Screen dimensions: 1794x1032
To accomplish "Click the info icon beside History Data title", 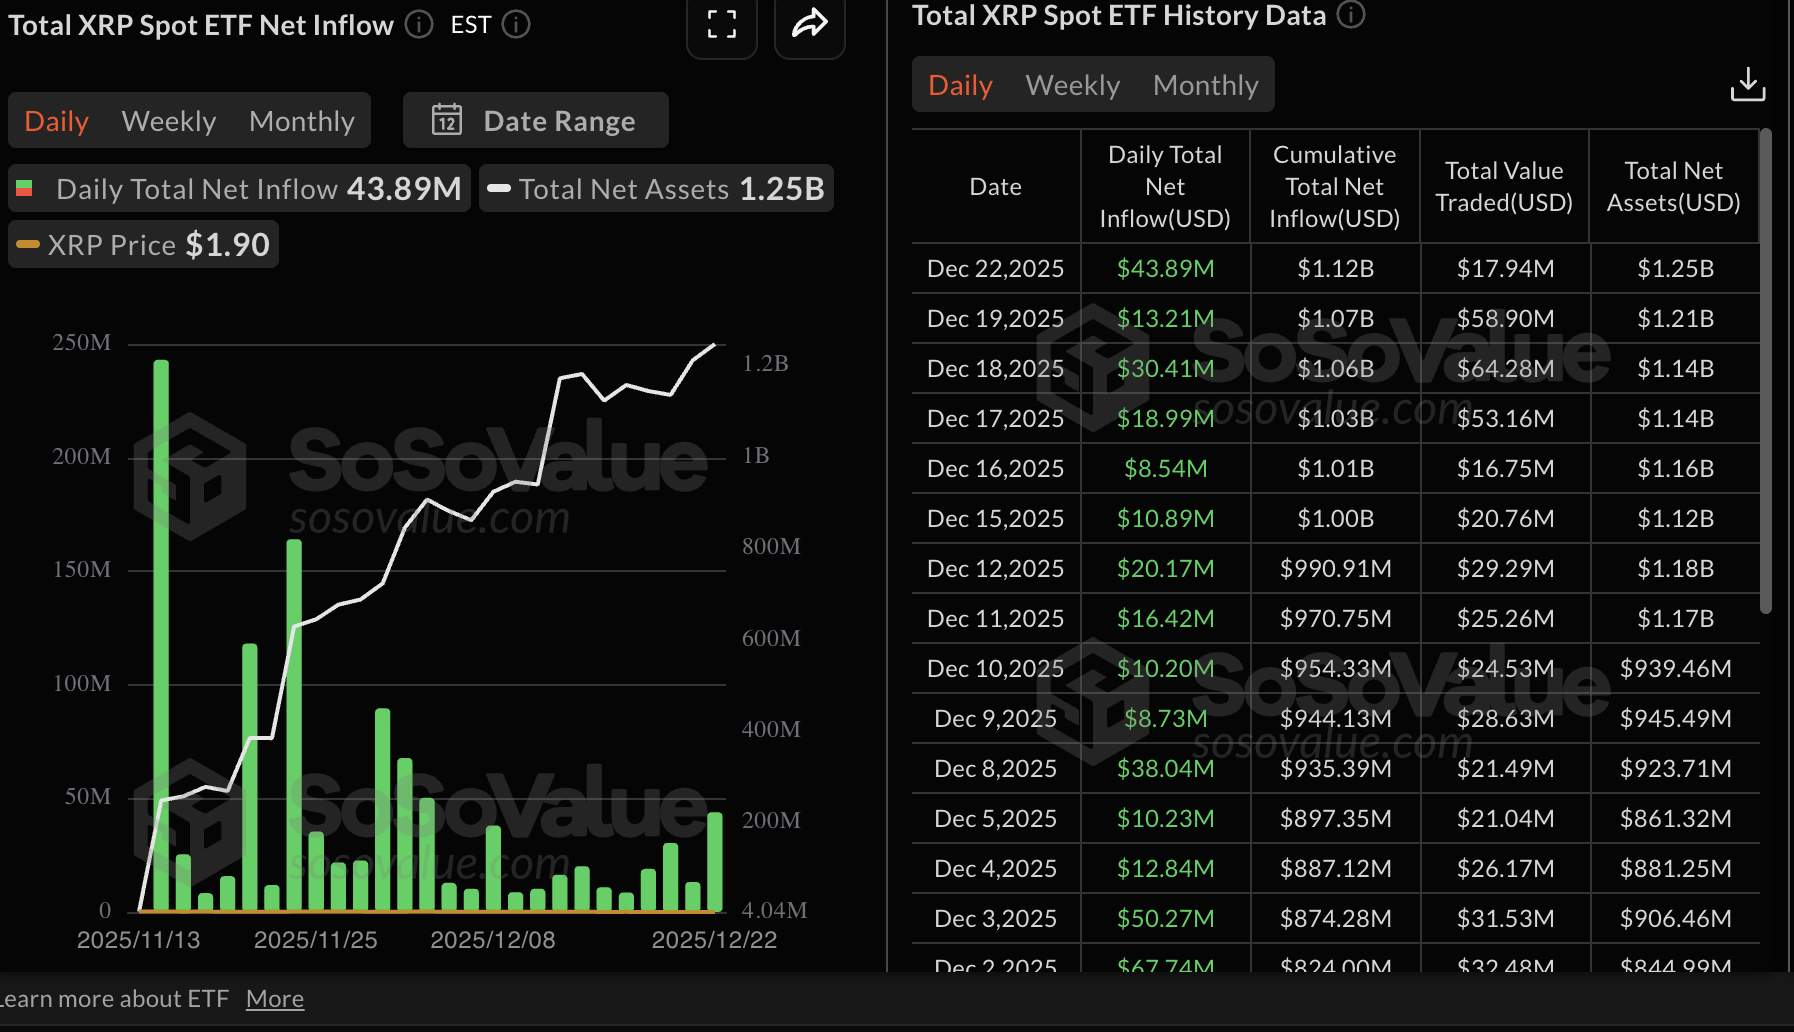I will [x=1351, y=15].
